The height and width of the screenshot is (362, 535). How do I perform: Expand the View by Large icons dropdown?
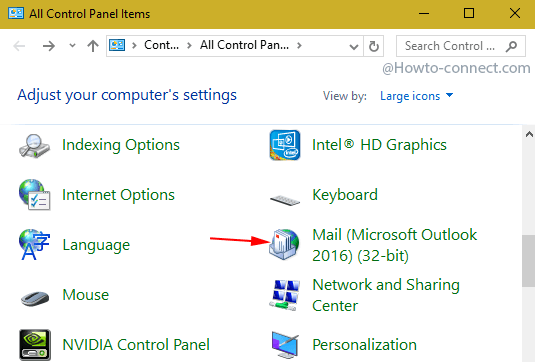(x=417, y=96)
